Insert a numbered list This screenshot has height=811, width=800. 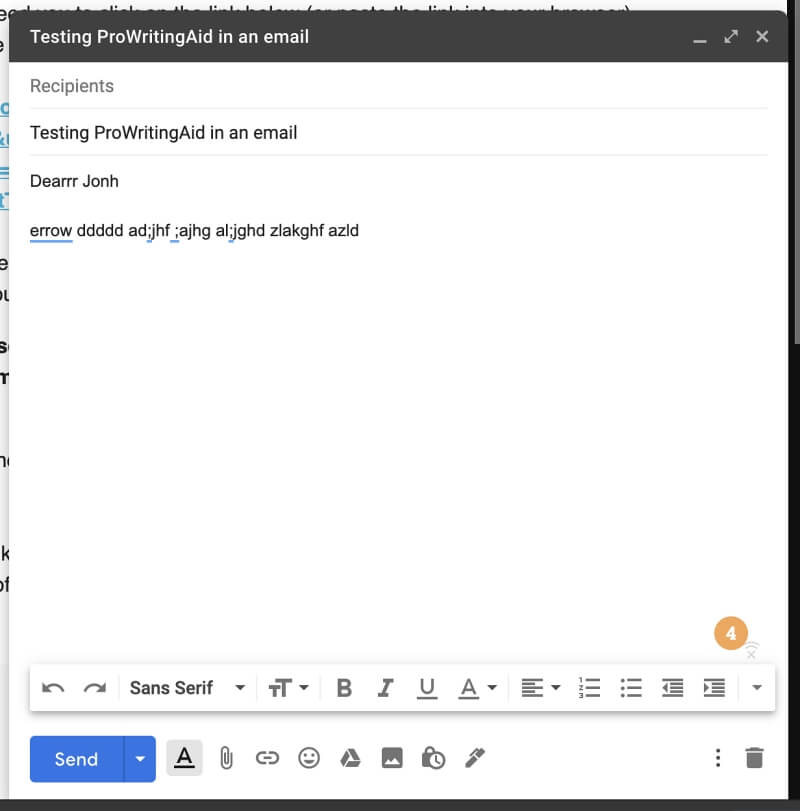coord(590,688)
